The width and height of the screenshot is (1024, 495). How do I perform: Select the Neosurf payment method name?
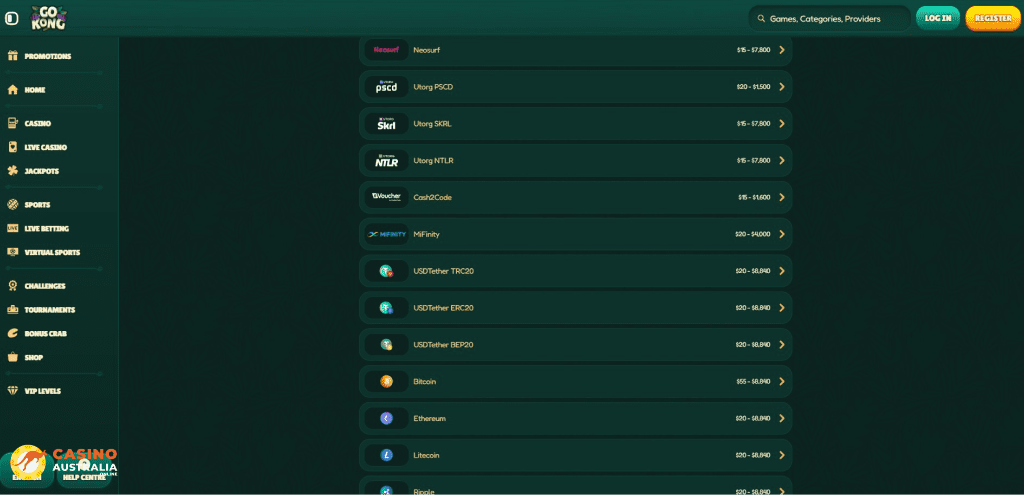pyautogui.click(x=426, y=50)
